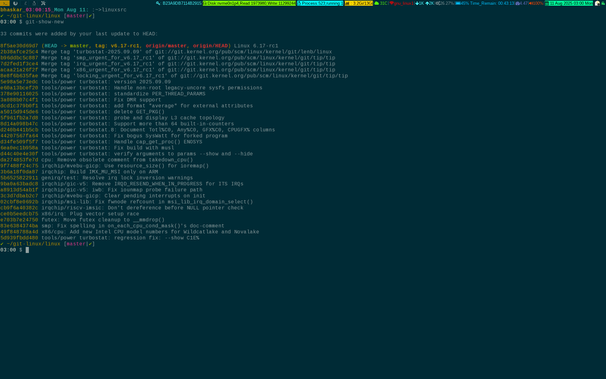The height and width of the screenshot is (379, 606).
Task: Click the 'turbostat: version 2025.09.09' commit
Action: click(85, 82)
